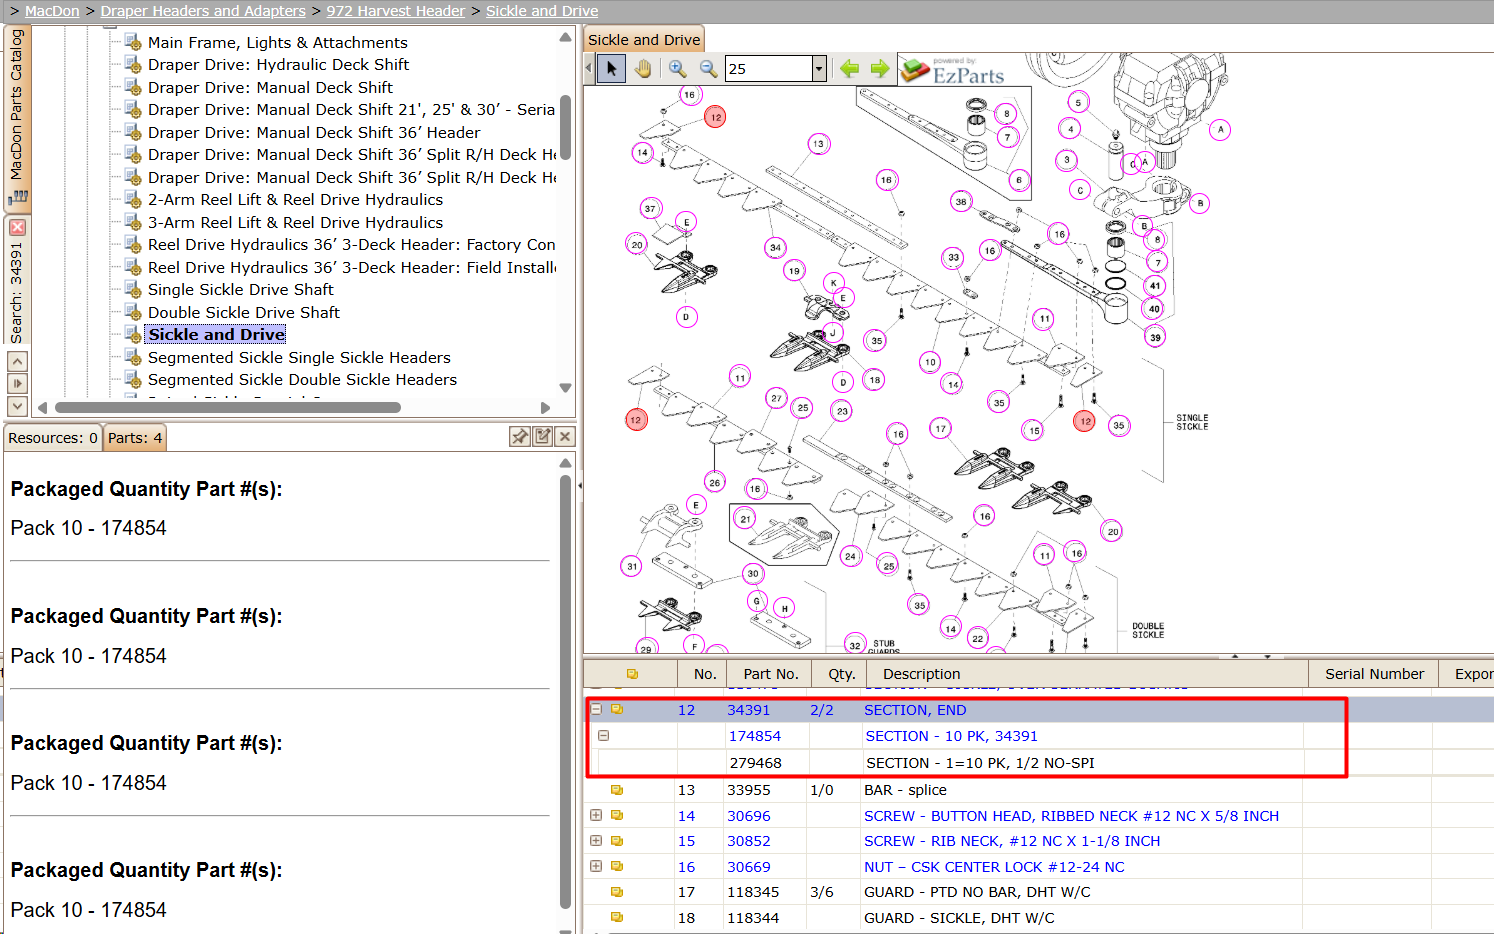Expand row 16 part 30669

(x=596, y=866)
